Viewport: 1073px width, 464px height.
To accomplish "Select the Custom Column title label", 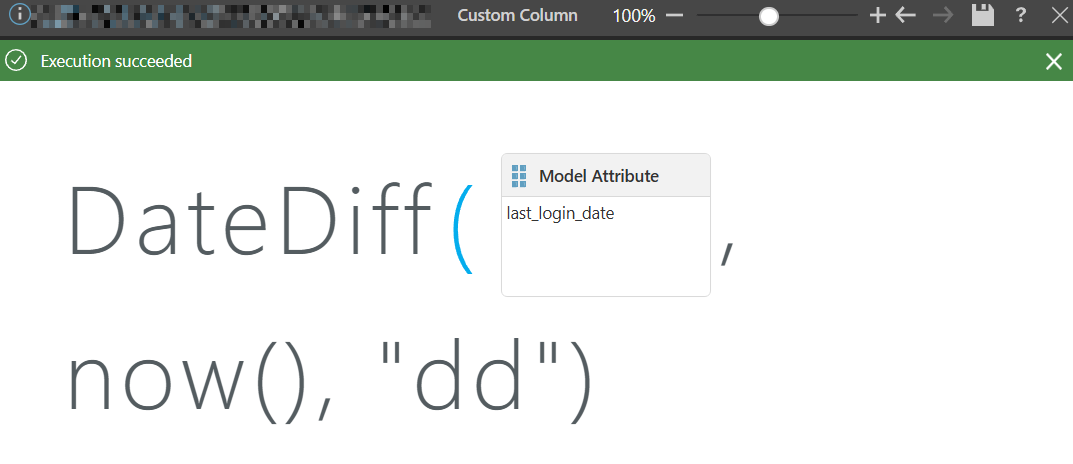I will (x=517, y=16).
